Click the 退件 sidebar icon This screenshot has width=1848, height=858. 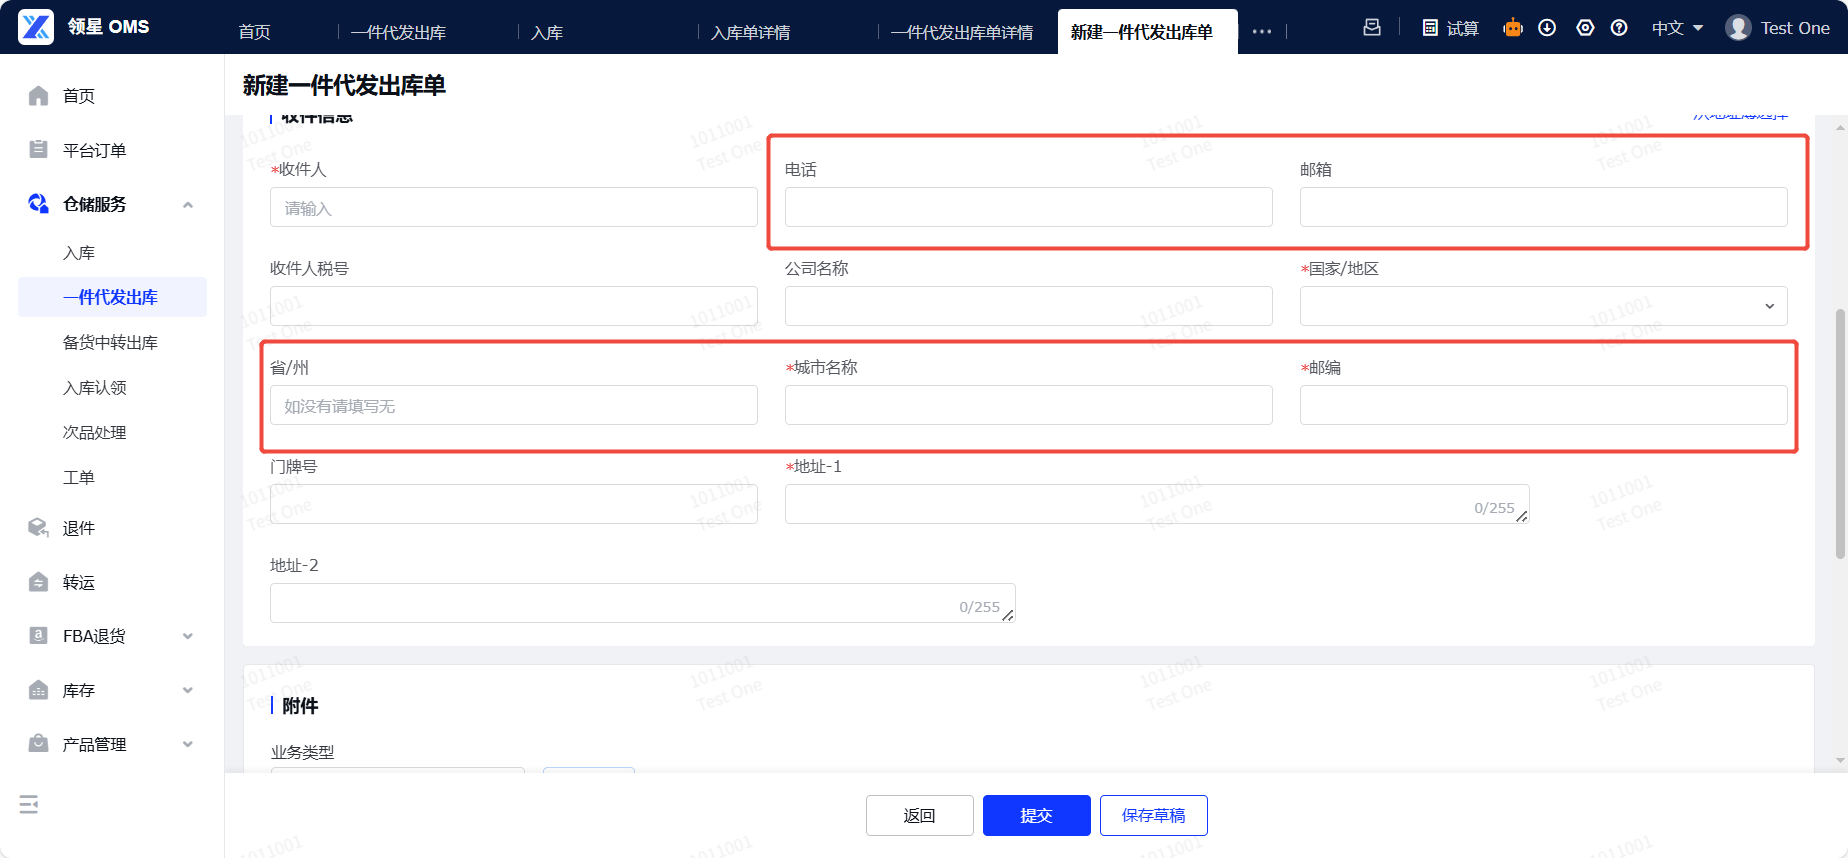pyautogui.click(x=38, y=528)
